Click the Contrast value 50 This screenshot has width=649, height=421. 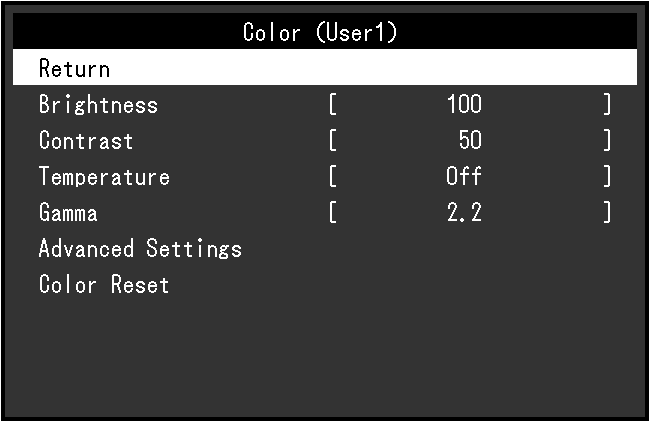469,141
